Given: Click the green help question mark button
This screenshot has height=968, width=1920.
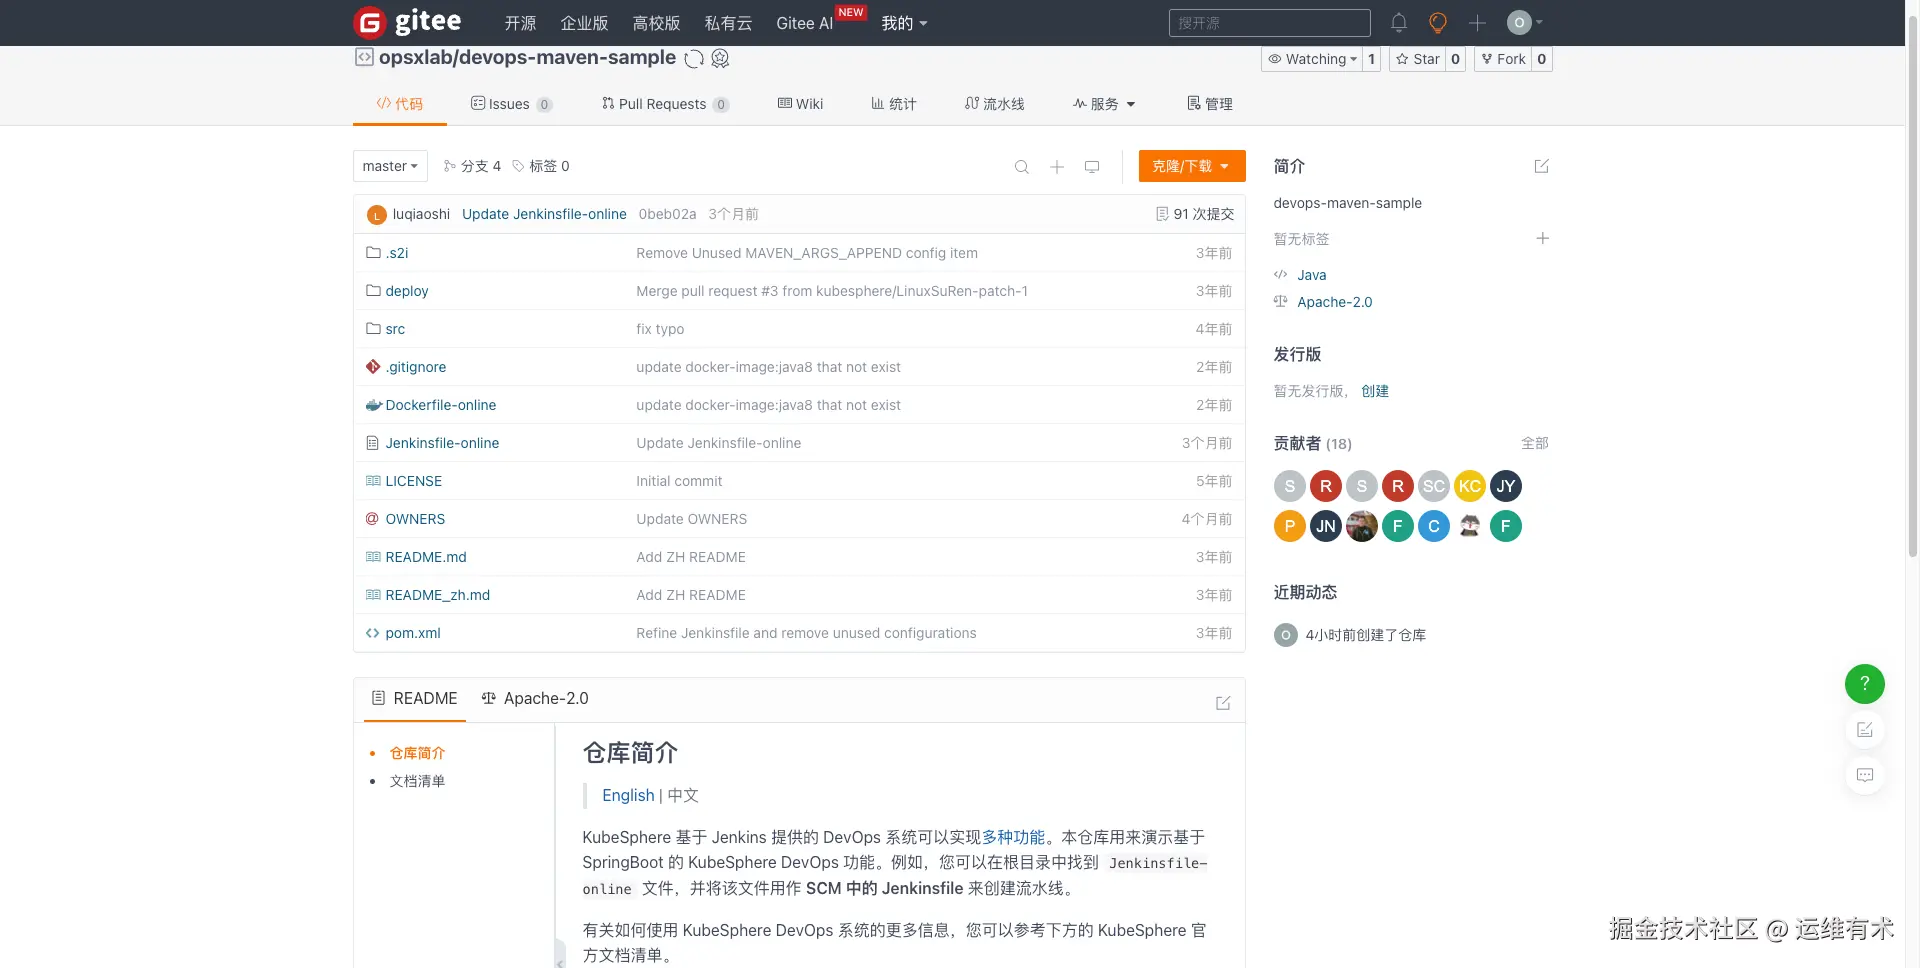Looking at the screenshot, I should click(x=1865, y=684).
